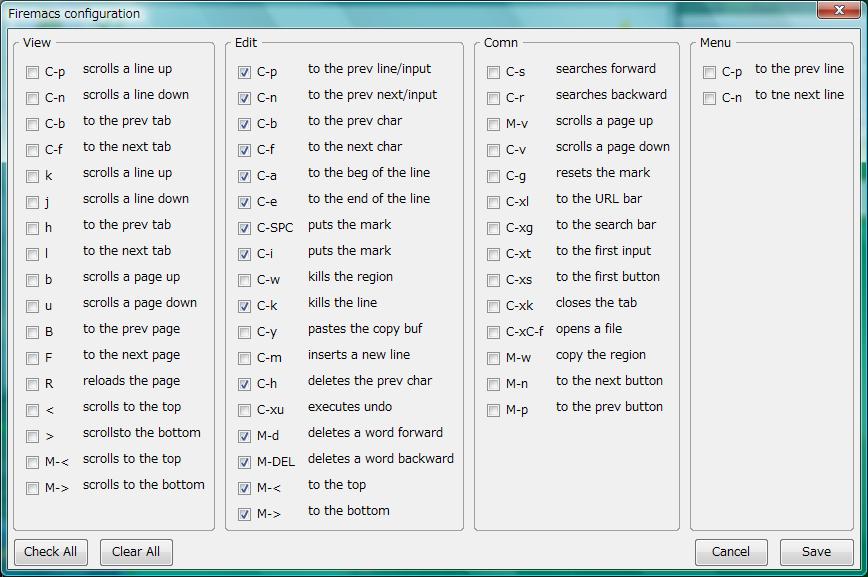Close the Firemacs configuration window
Viewport: 868px width, 577px height.
click(839, 9)
